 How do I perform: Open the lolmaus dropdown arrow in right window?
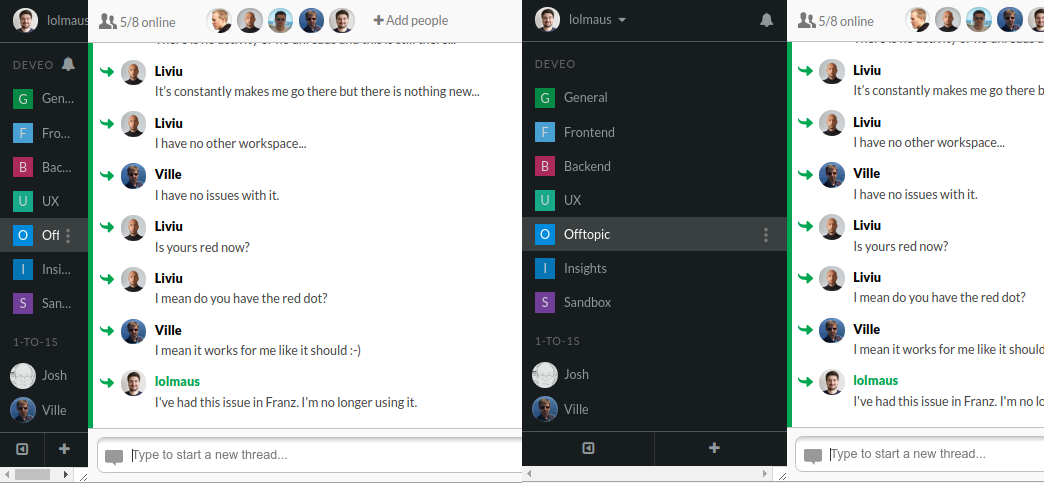pos(622,20)
